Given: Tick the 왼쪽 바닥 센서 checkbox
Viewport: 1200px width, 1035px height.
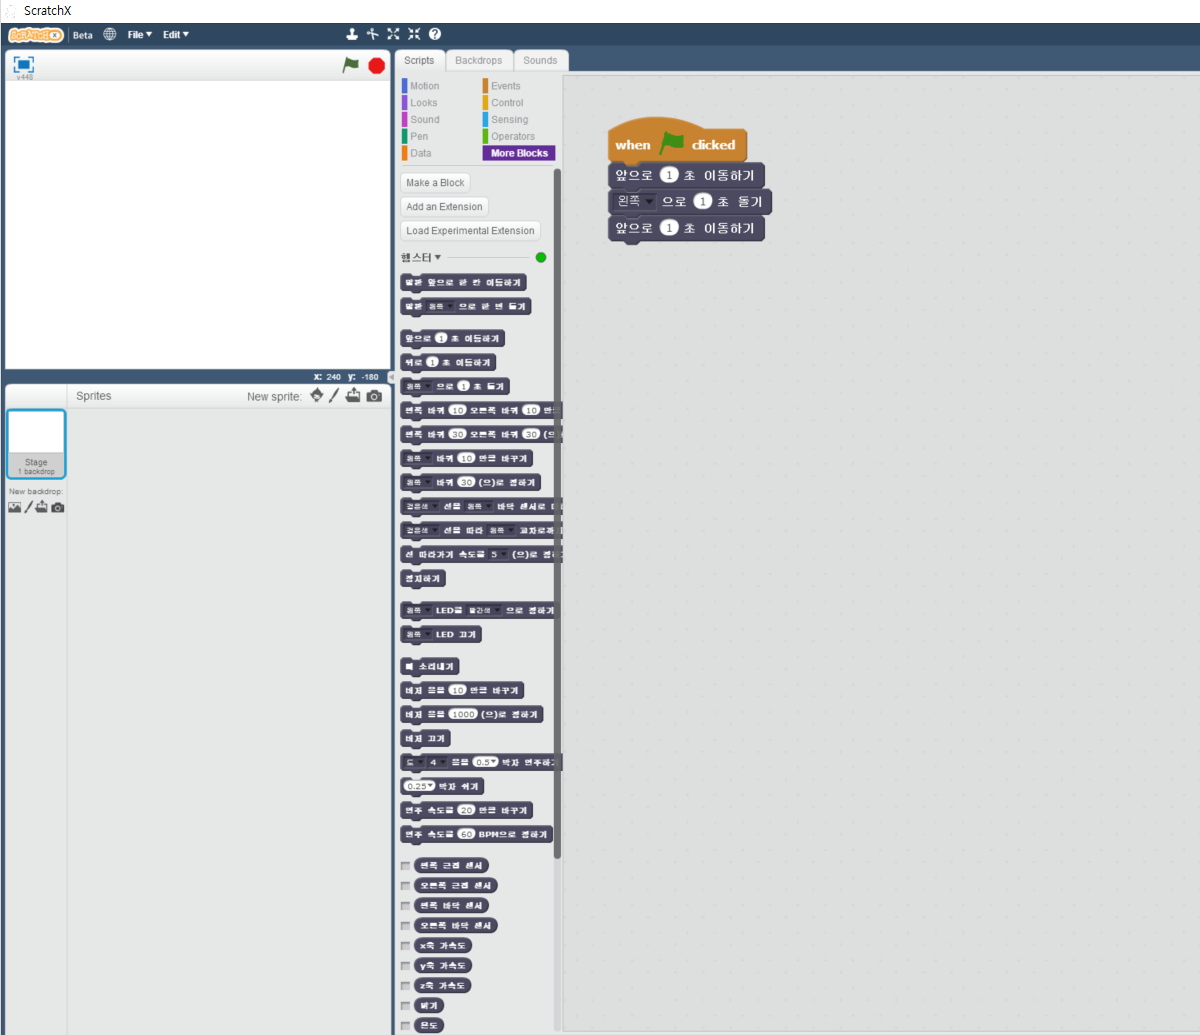Looking at the screenshot, I should pyautogui.click(x=405, y=906).
